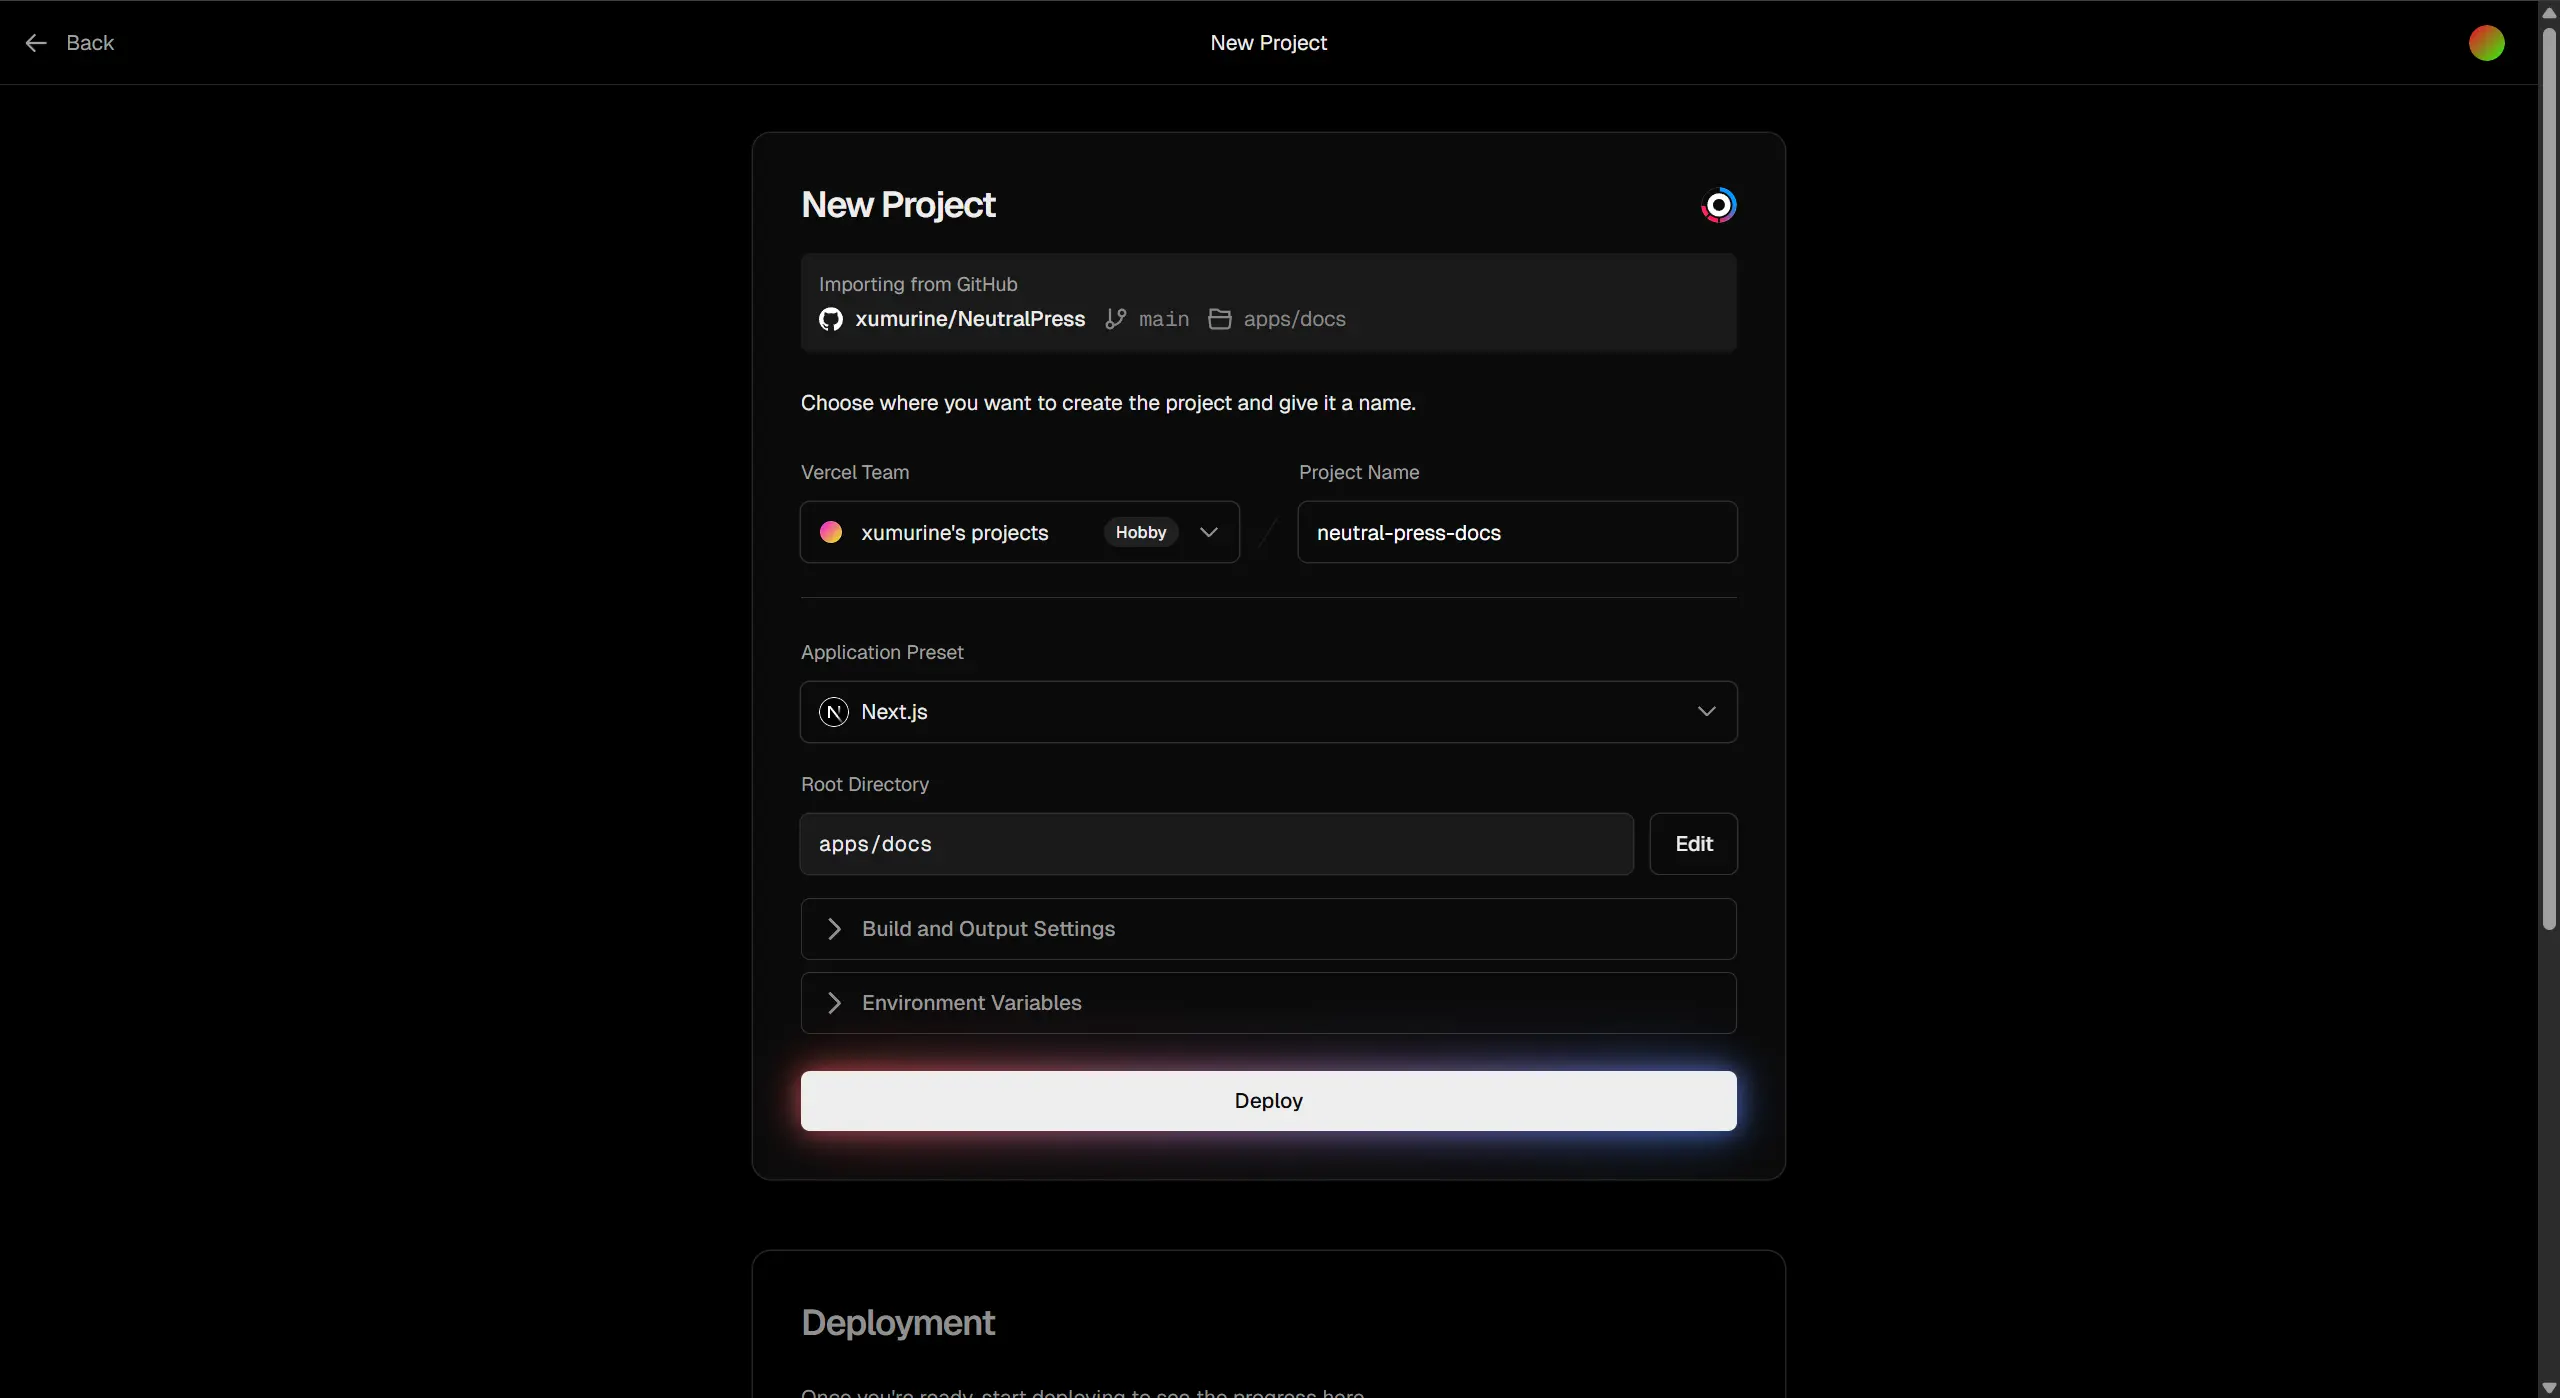Click the circular logo icon in card
The image size is (2560, 1398).
[x=1718, y=205]
